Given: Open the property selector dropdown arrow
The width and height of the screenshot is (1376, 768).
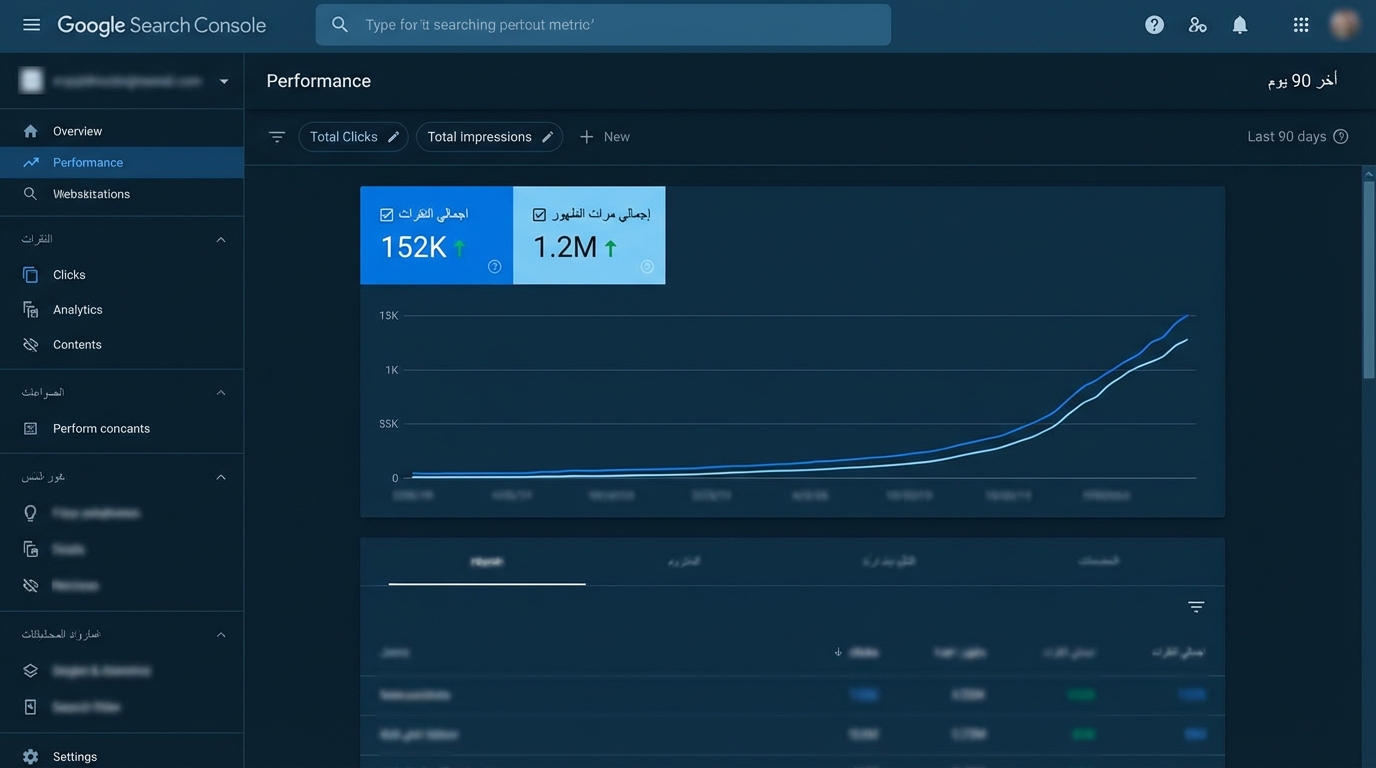Looking at the screenshot, I should coord(224,81).
